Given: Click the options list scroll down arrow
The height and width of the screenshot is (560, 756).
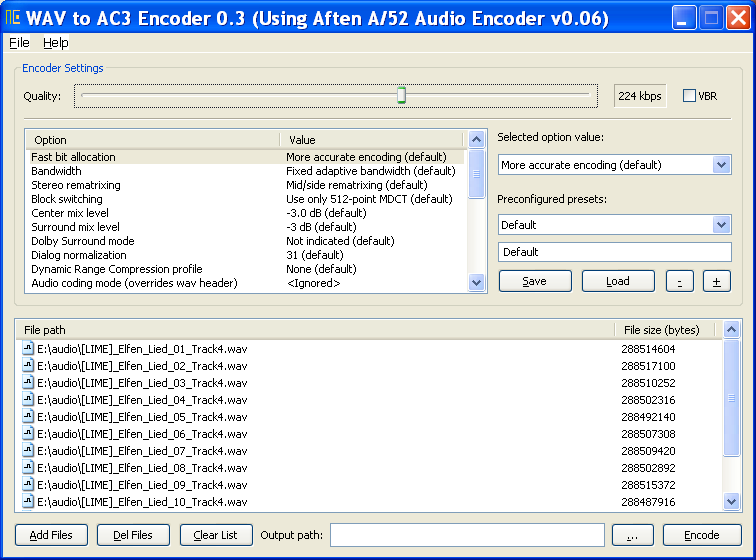Looking at the screenshot, I should pos(476,283).
